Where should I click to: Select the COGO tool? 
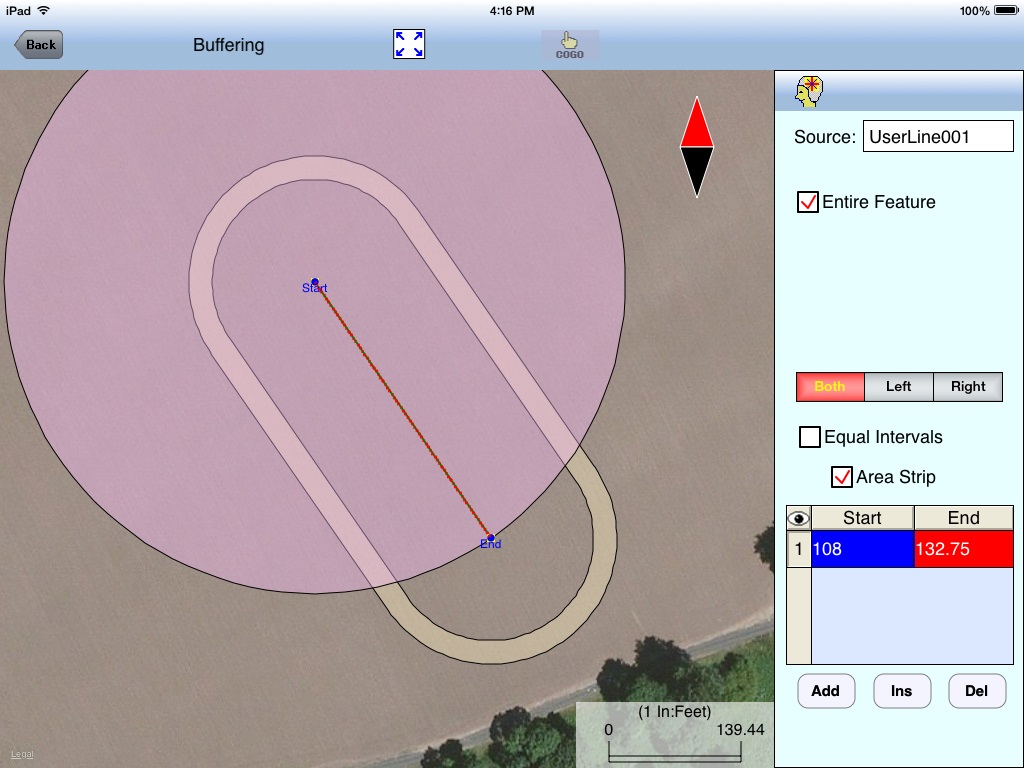(x=569, y=44)
